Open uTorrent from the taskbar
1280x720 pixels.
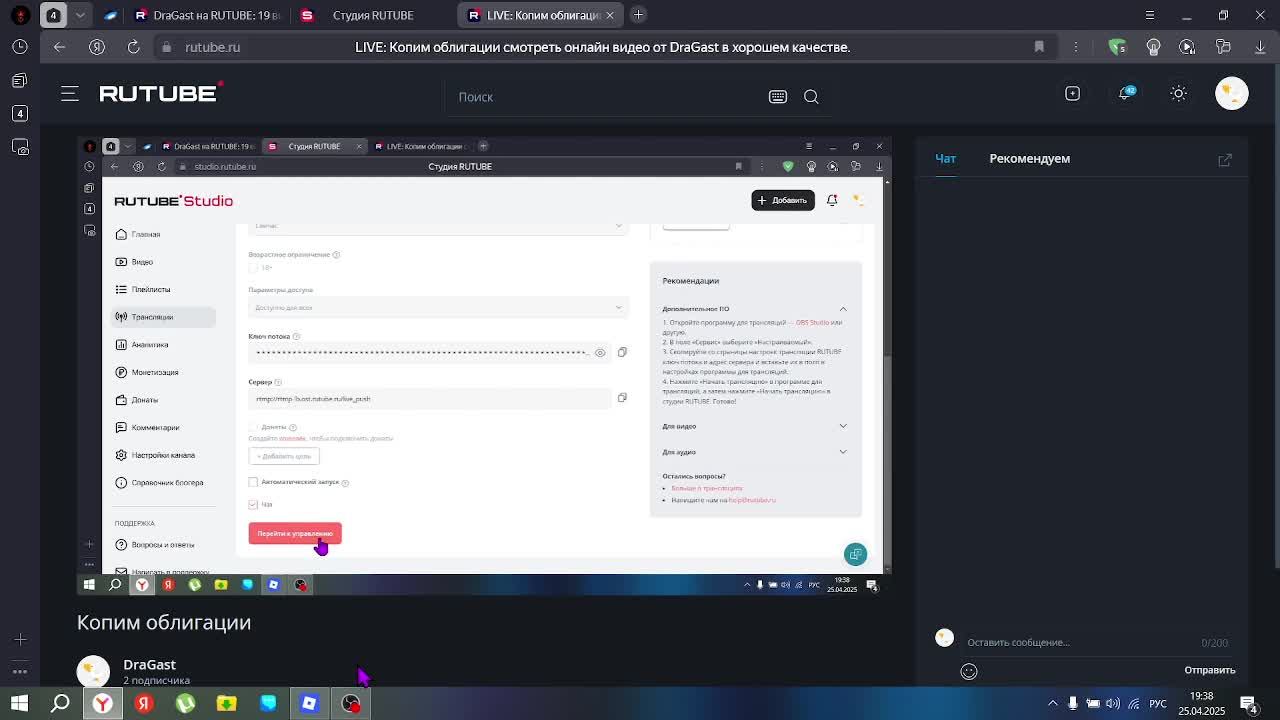tap(185, 703)
